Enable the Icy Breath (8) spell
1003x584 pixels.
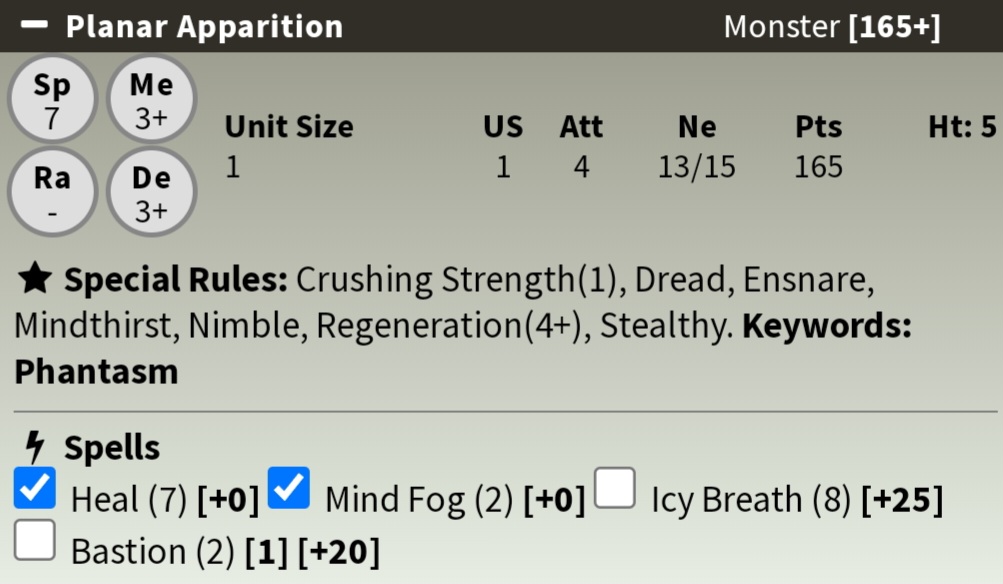tap(615, 488)
